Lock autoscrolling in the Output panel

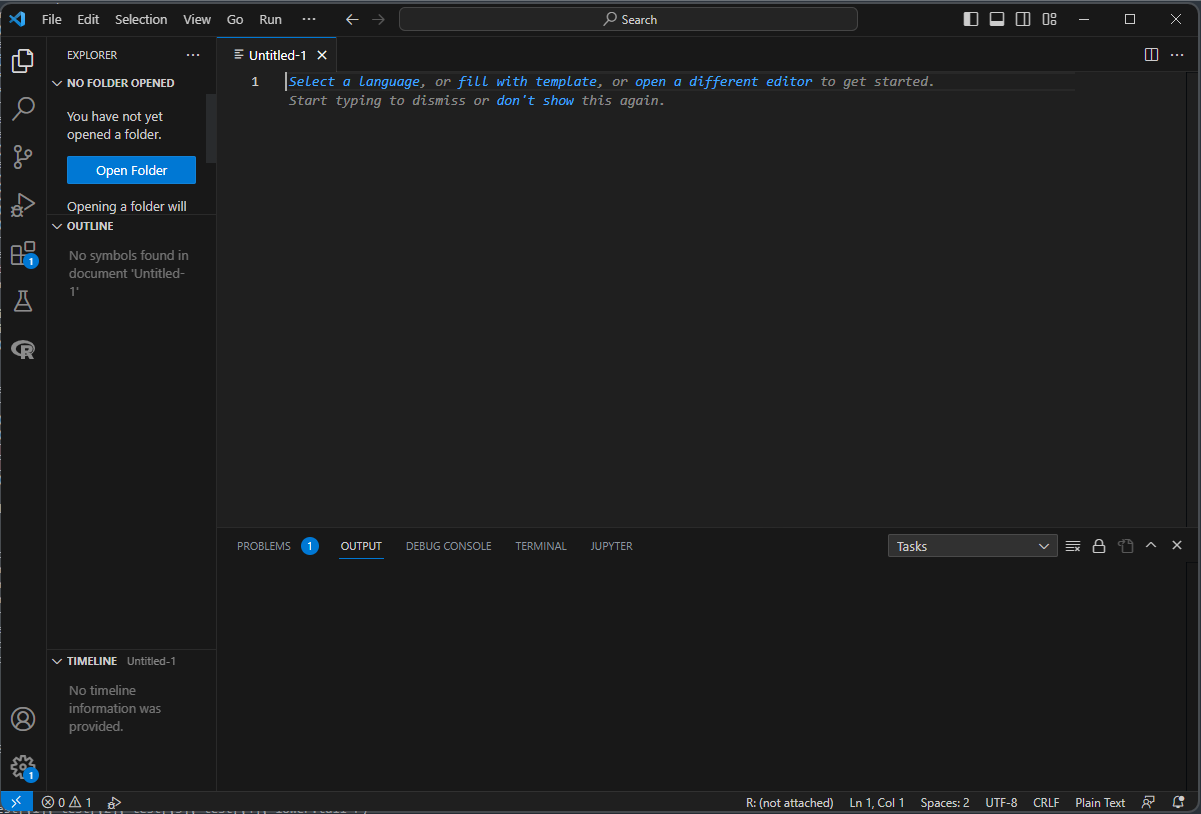(1099, 545)
